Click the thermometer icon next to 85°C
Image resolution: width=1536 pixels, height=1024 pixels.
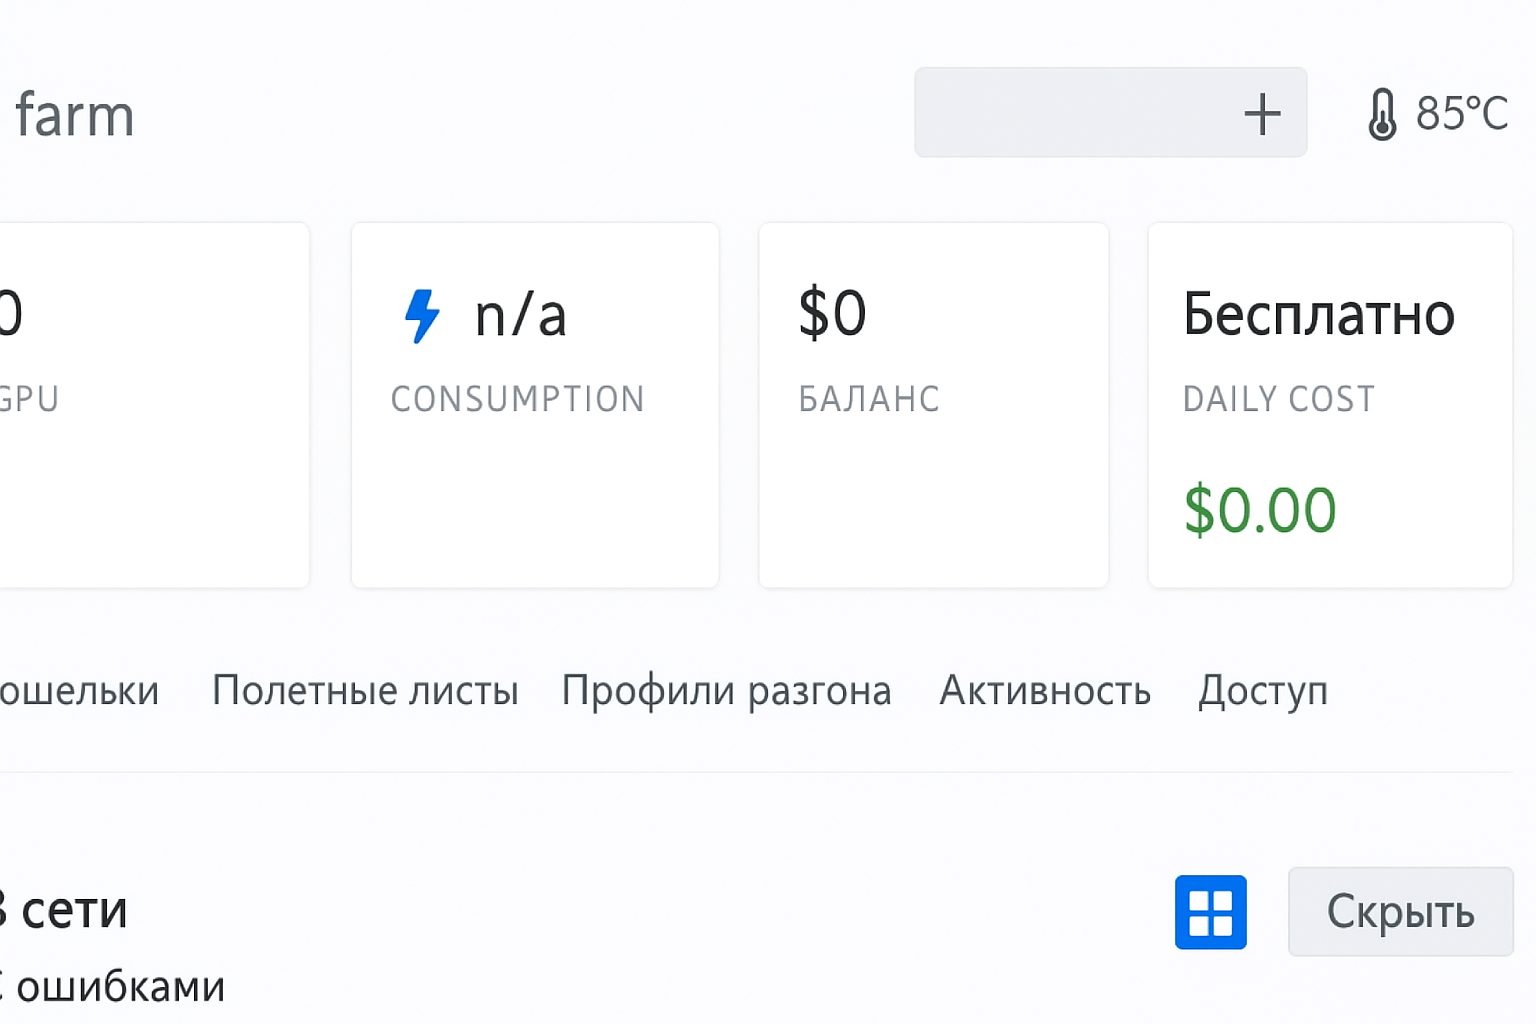tap(1384, 113)
